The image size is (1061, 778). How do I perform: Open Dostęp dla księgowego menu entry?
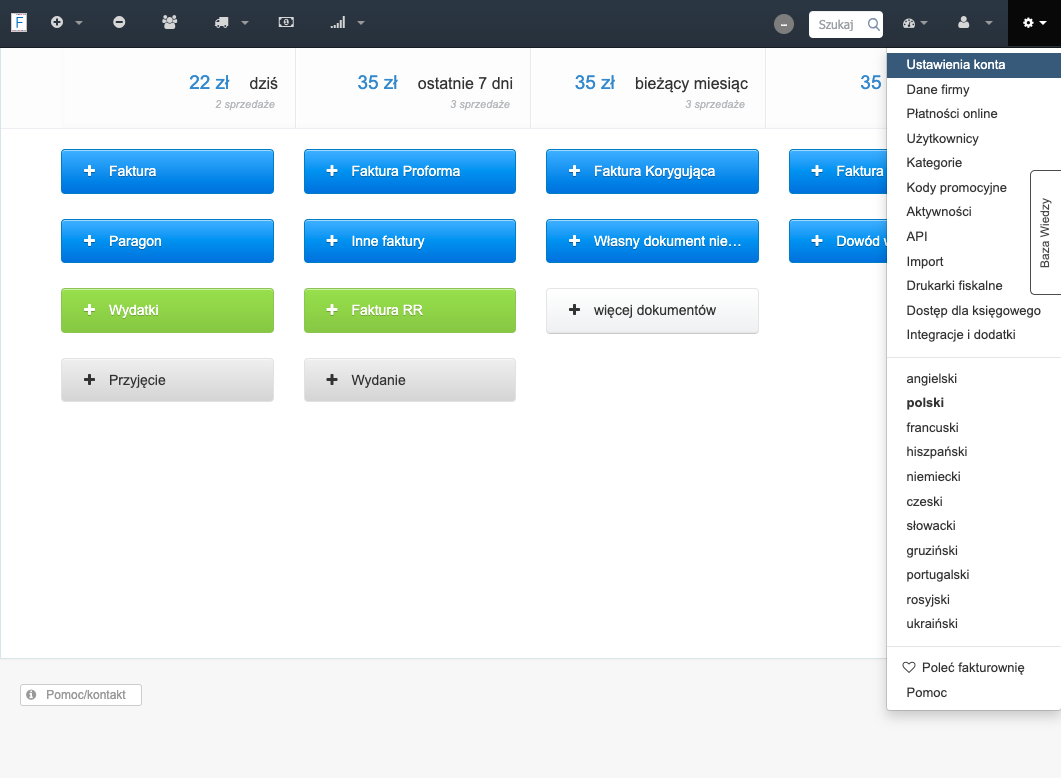[x=974, y=311]
